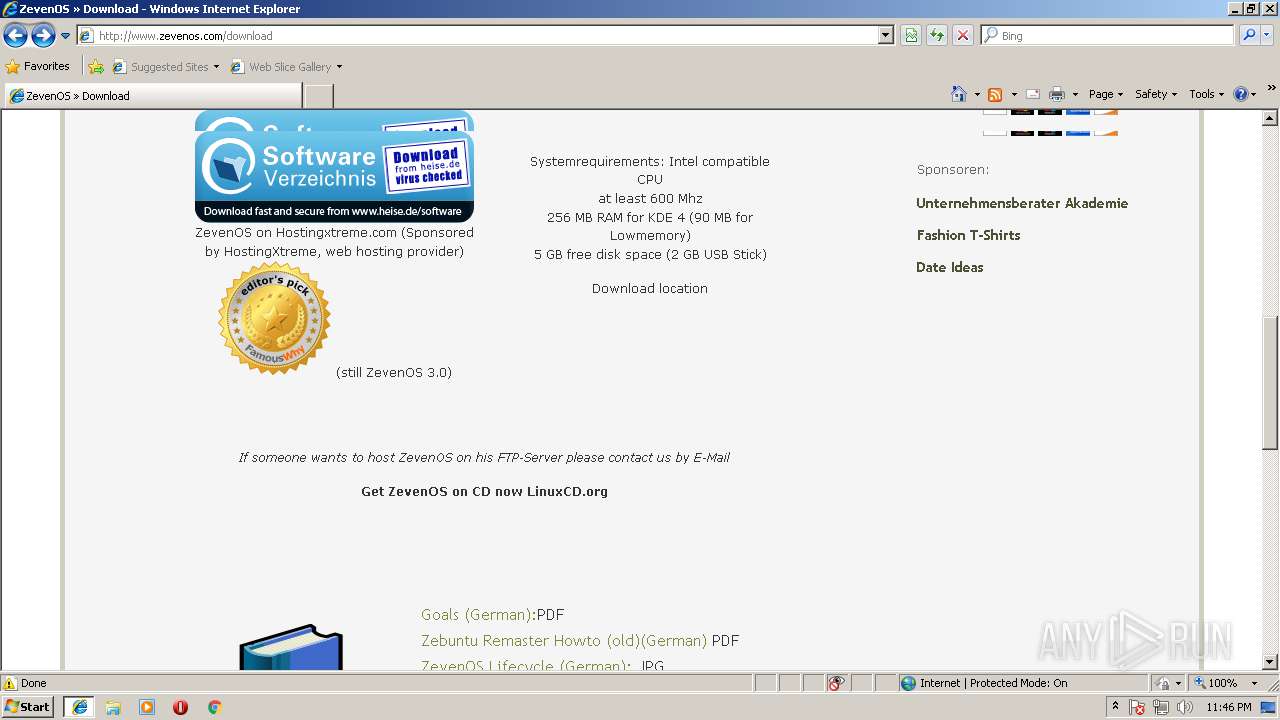This screenshot has height=720, width=1280.
Task: Open the Goals (German) PDF link
Action: (x=493, y=615)
